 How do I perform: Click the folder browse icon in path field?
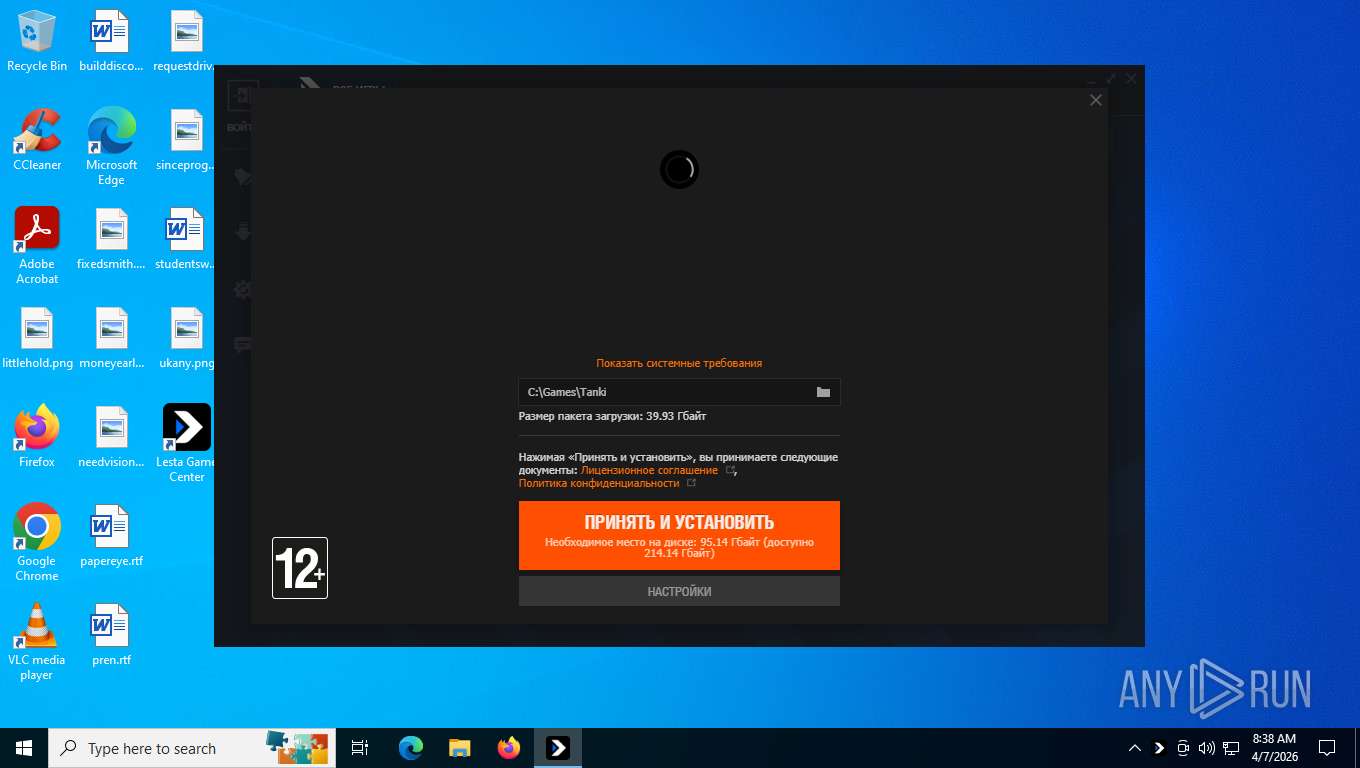pyautogui.click(x=823, y=392)
